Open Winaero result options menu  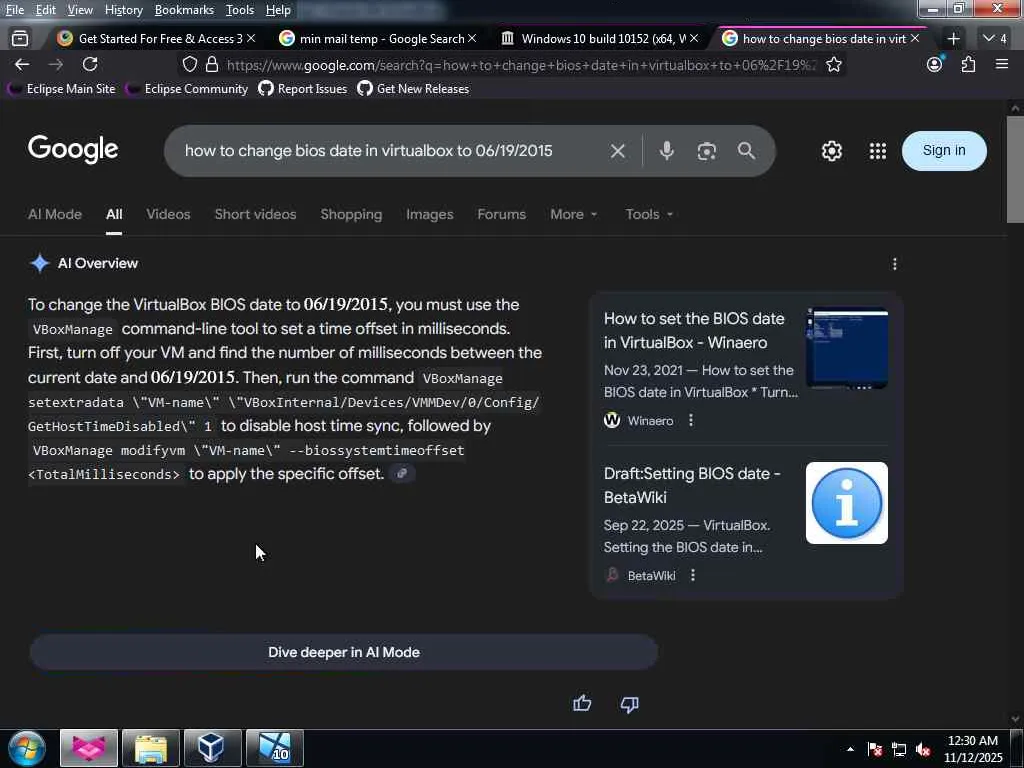pos(691,421)
